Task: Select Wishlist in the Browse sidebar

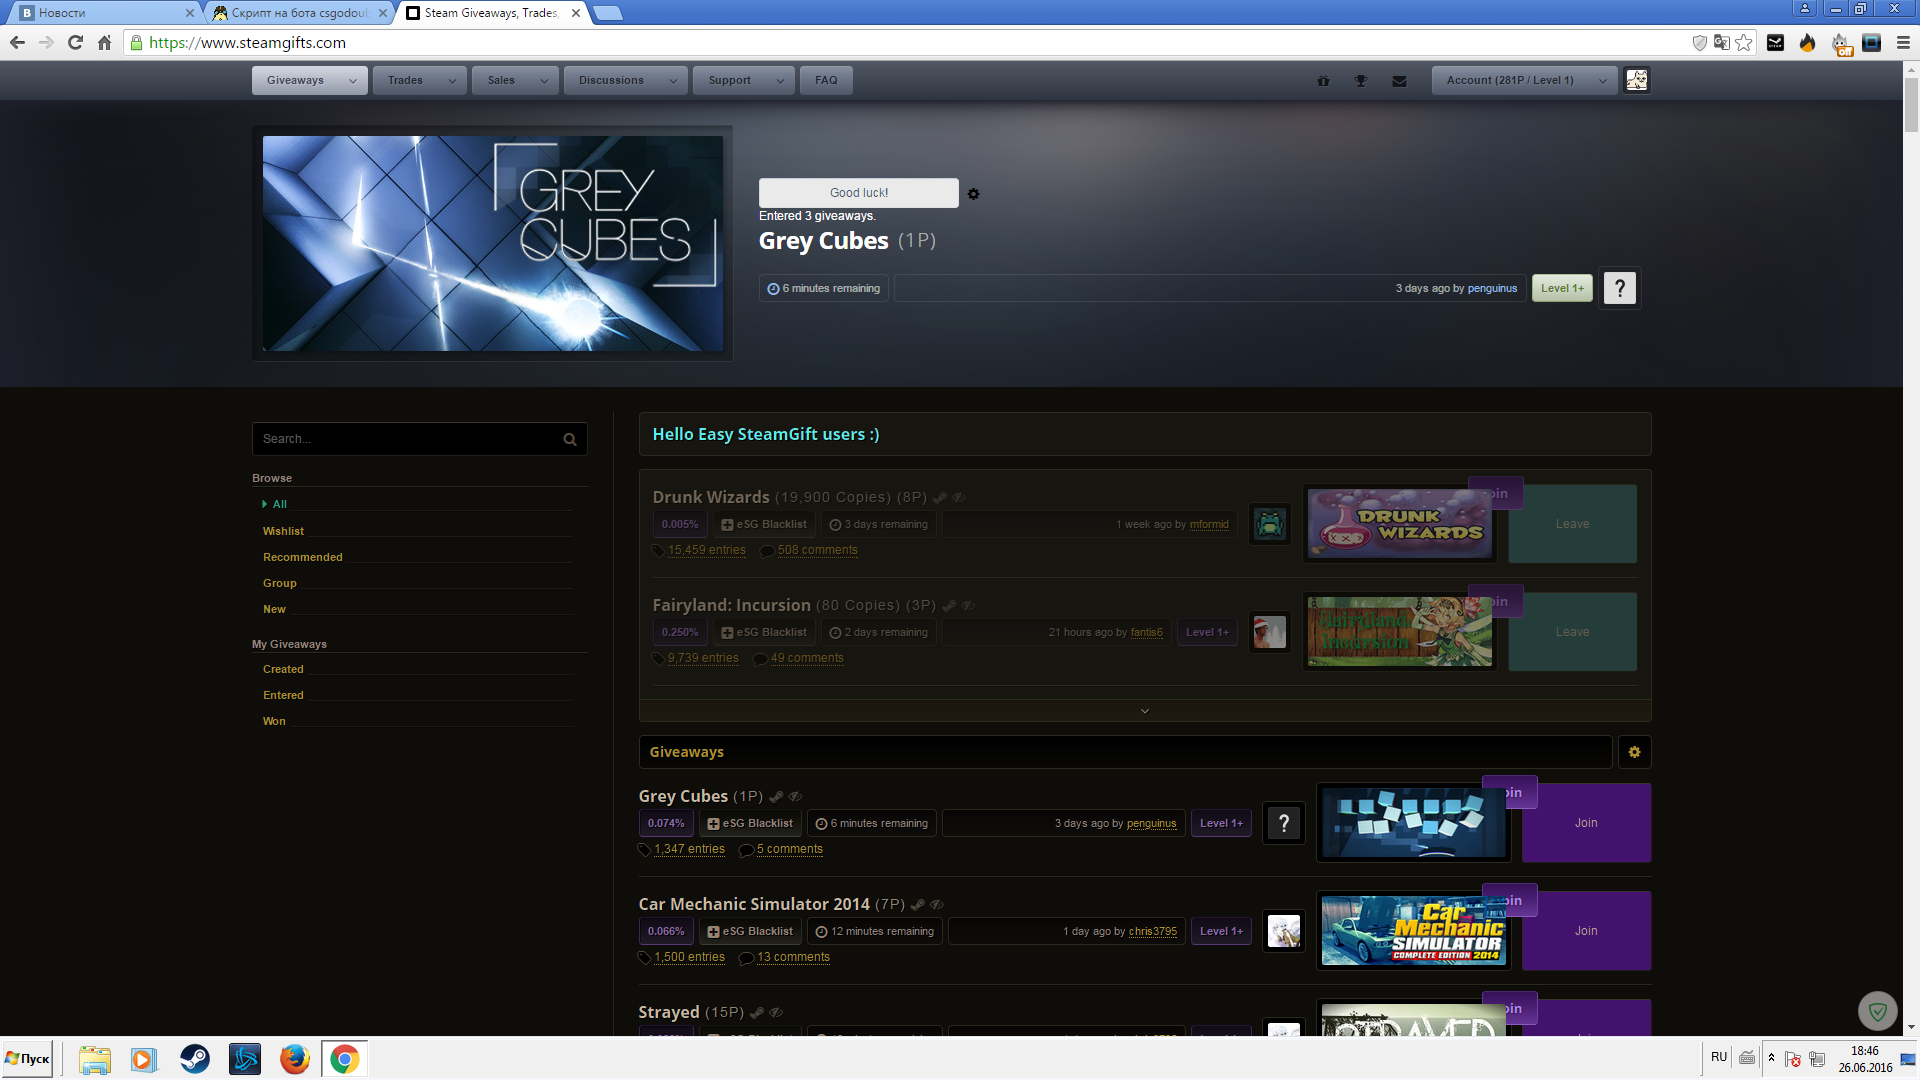Action: click(284, 532)
